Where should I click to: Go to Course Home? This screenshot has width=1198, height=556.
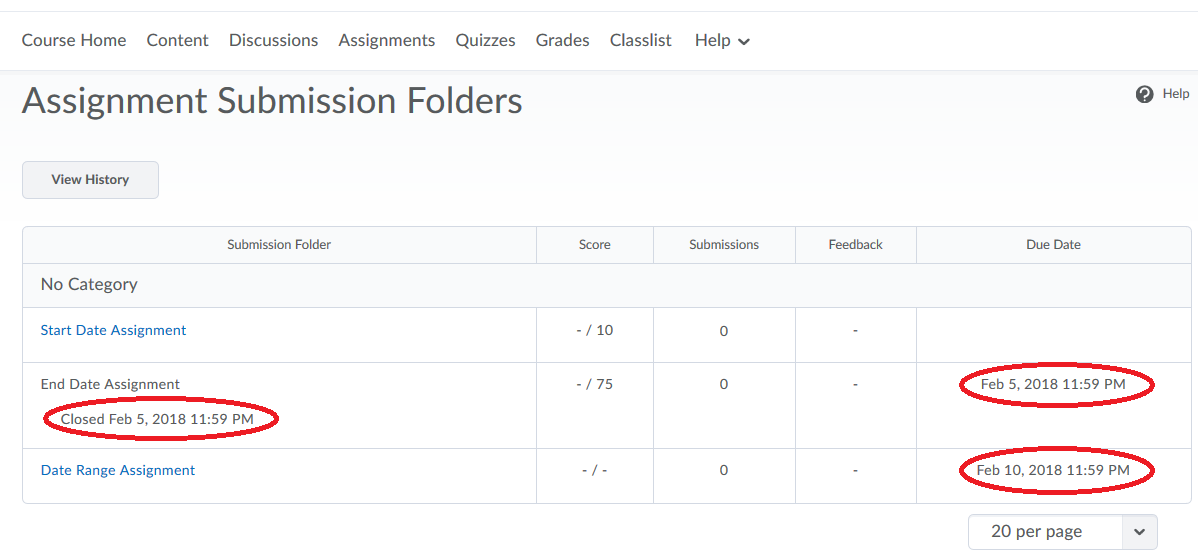tap(74, 41)
